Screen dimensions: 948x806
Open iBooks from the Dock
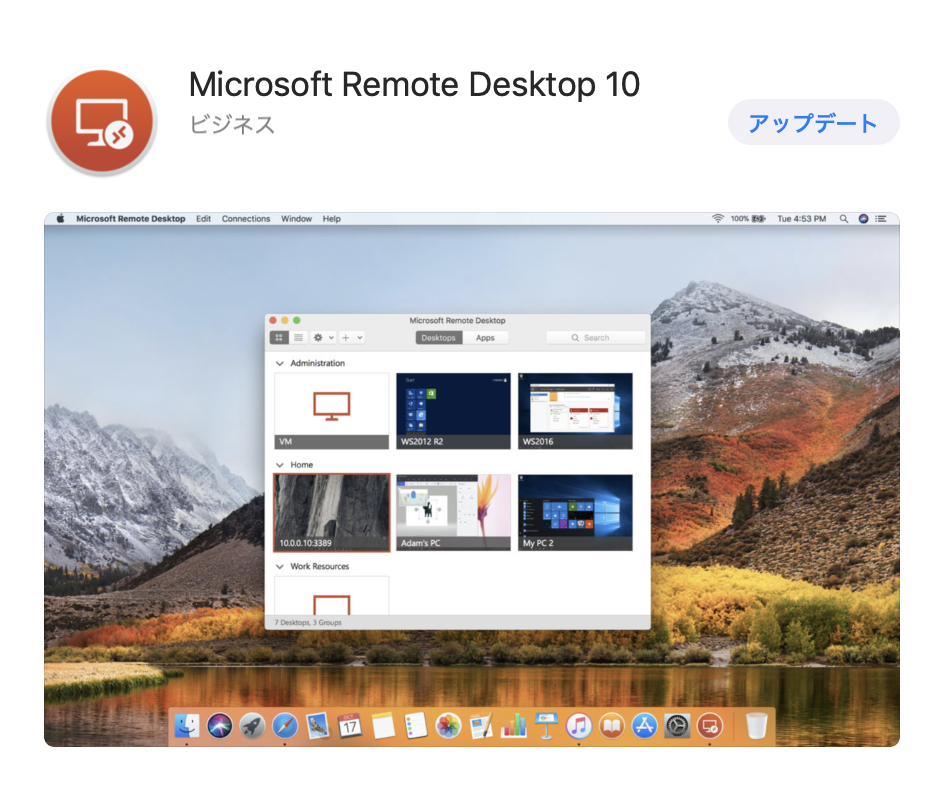(612, 726)
